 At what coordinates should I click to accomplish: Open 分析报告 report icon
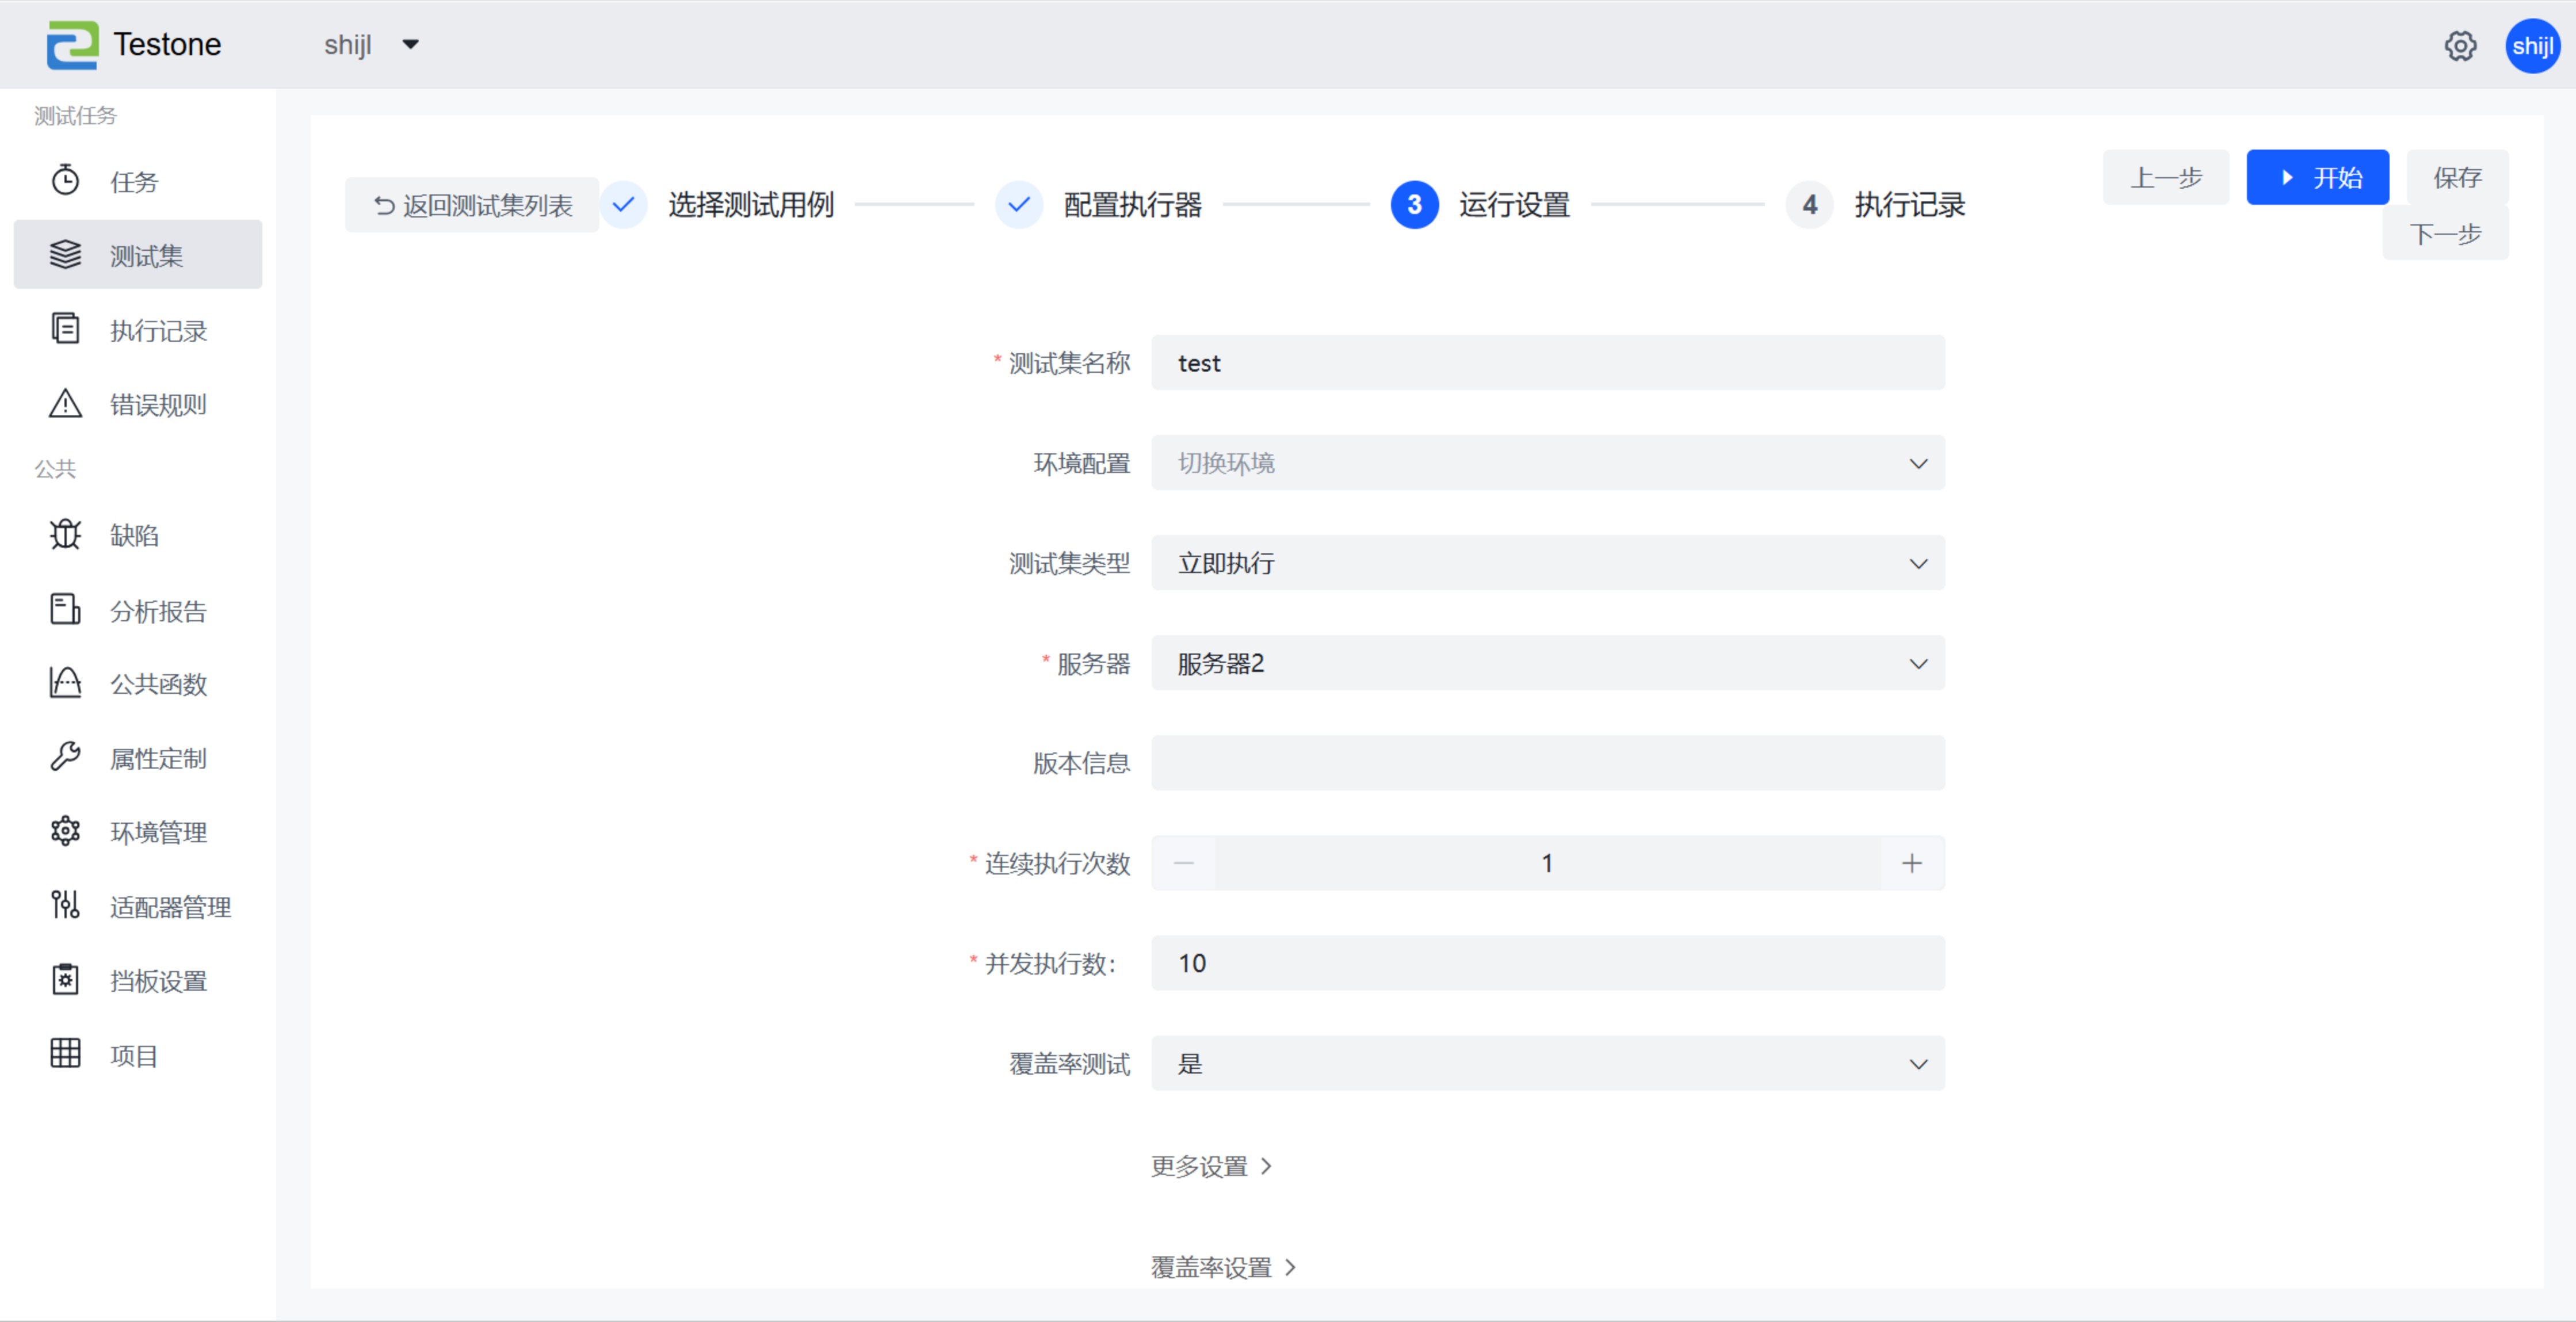coord(65,610)
